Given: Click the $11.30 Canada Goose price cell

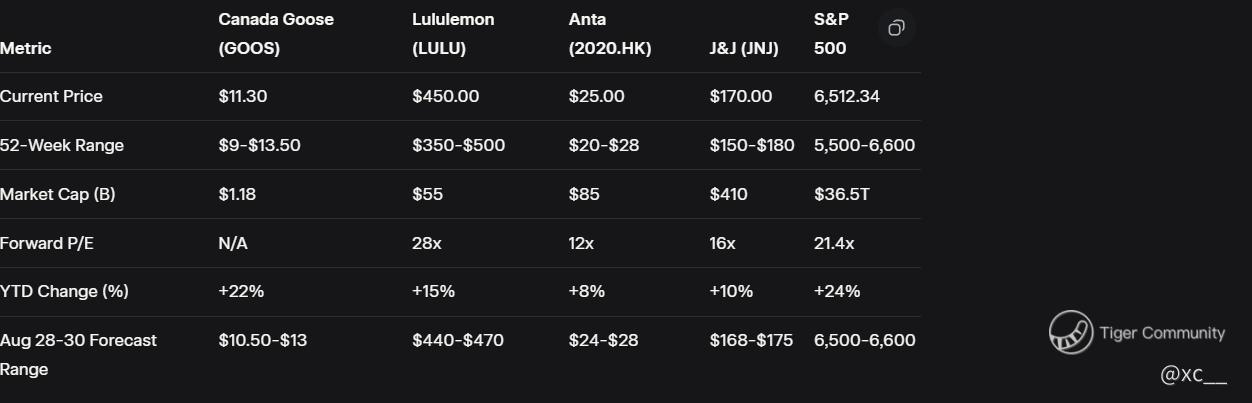Looking at the screenshot, I should tap(242, 96).
